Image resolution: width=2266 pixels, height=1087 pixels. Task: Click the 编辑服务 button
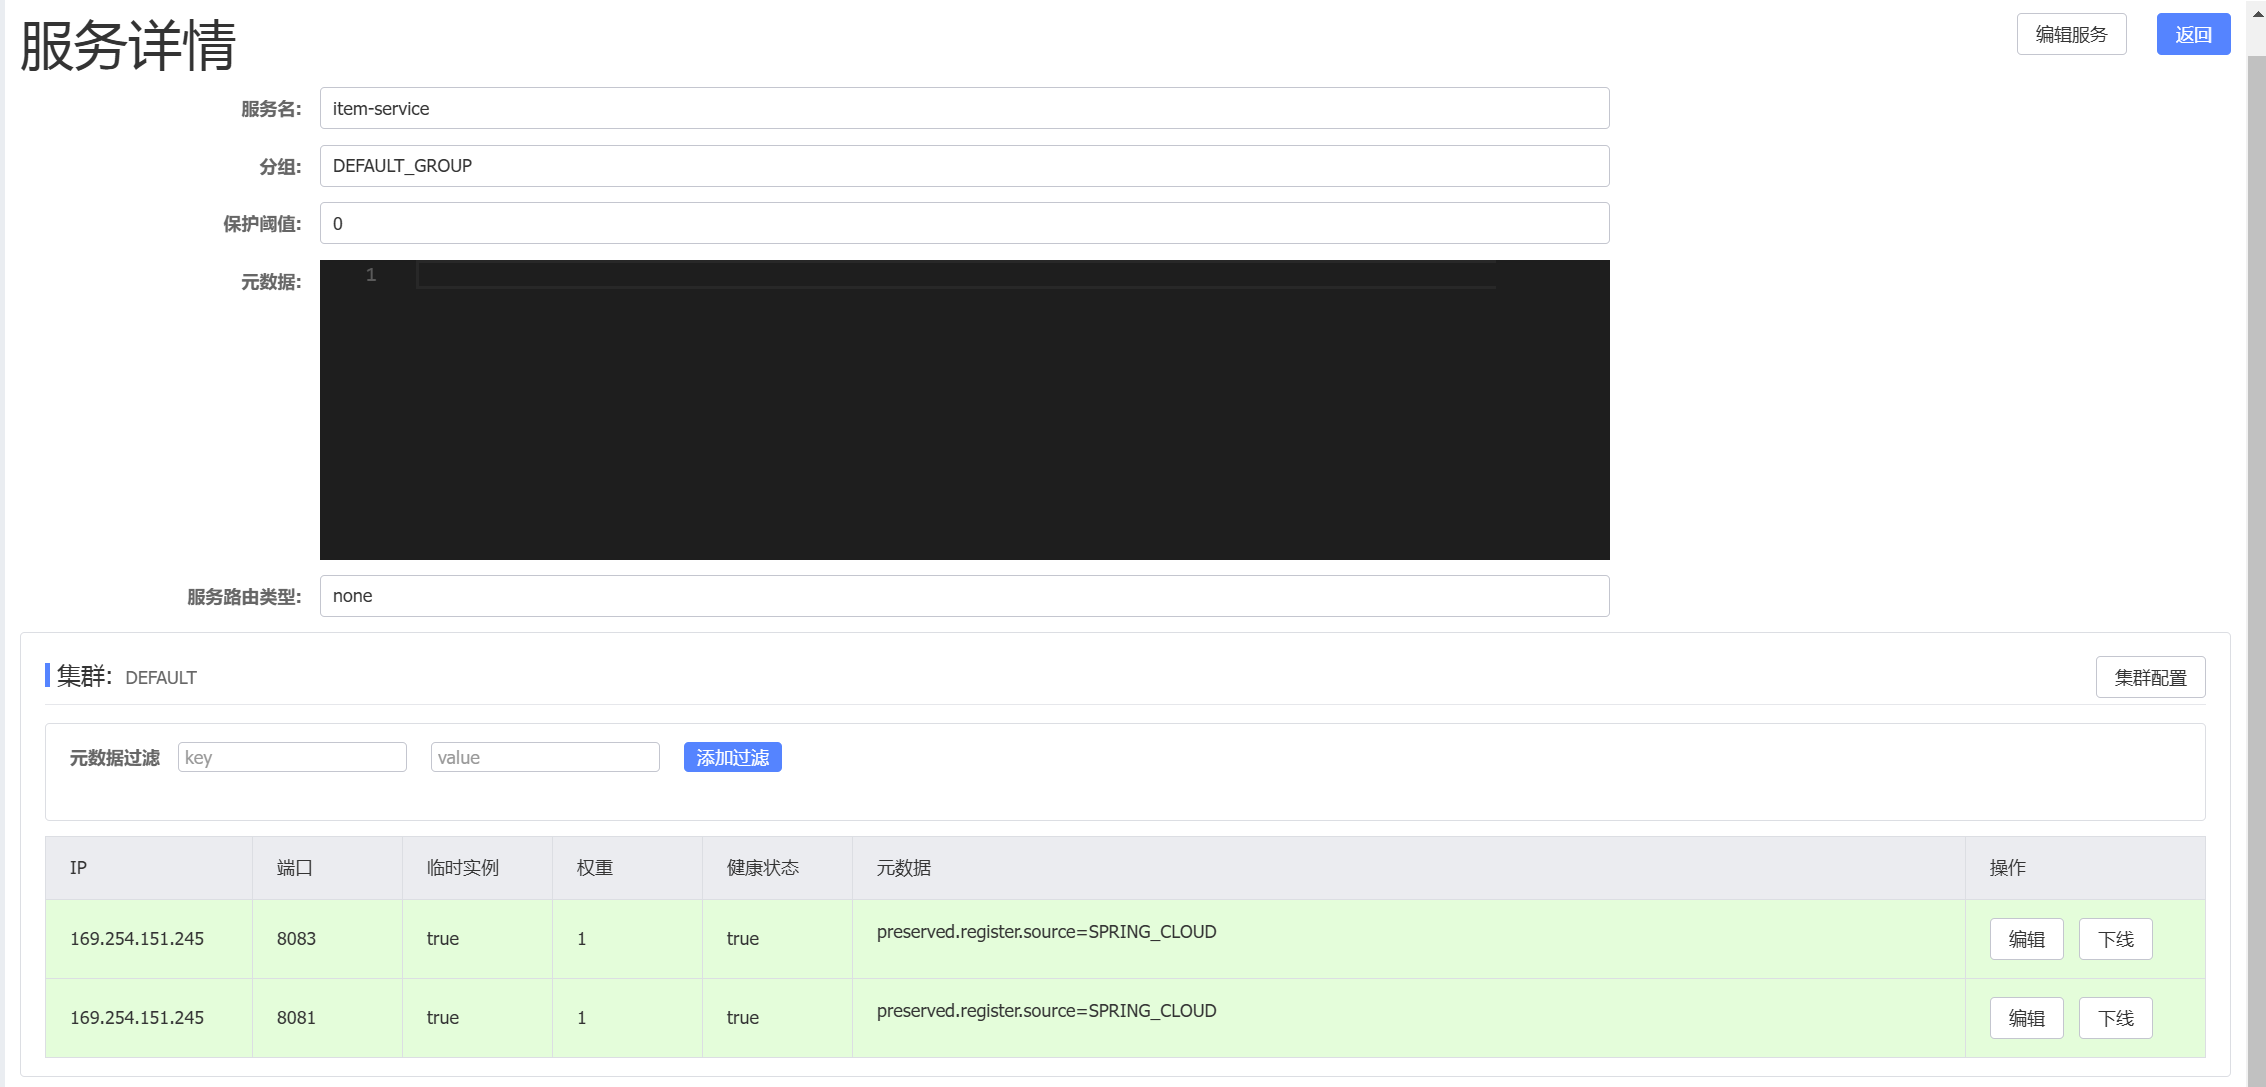(2071, 35)
